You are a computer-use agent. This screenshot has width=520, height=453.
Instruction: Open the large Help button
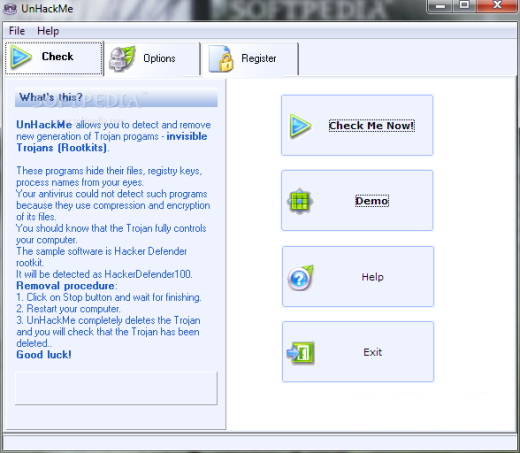(358, 276)
